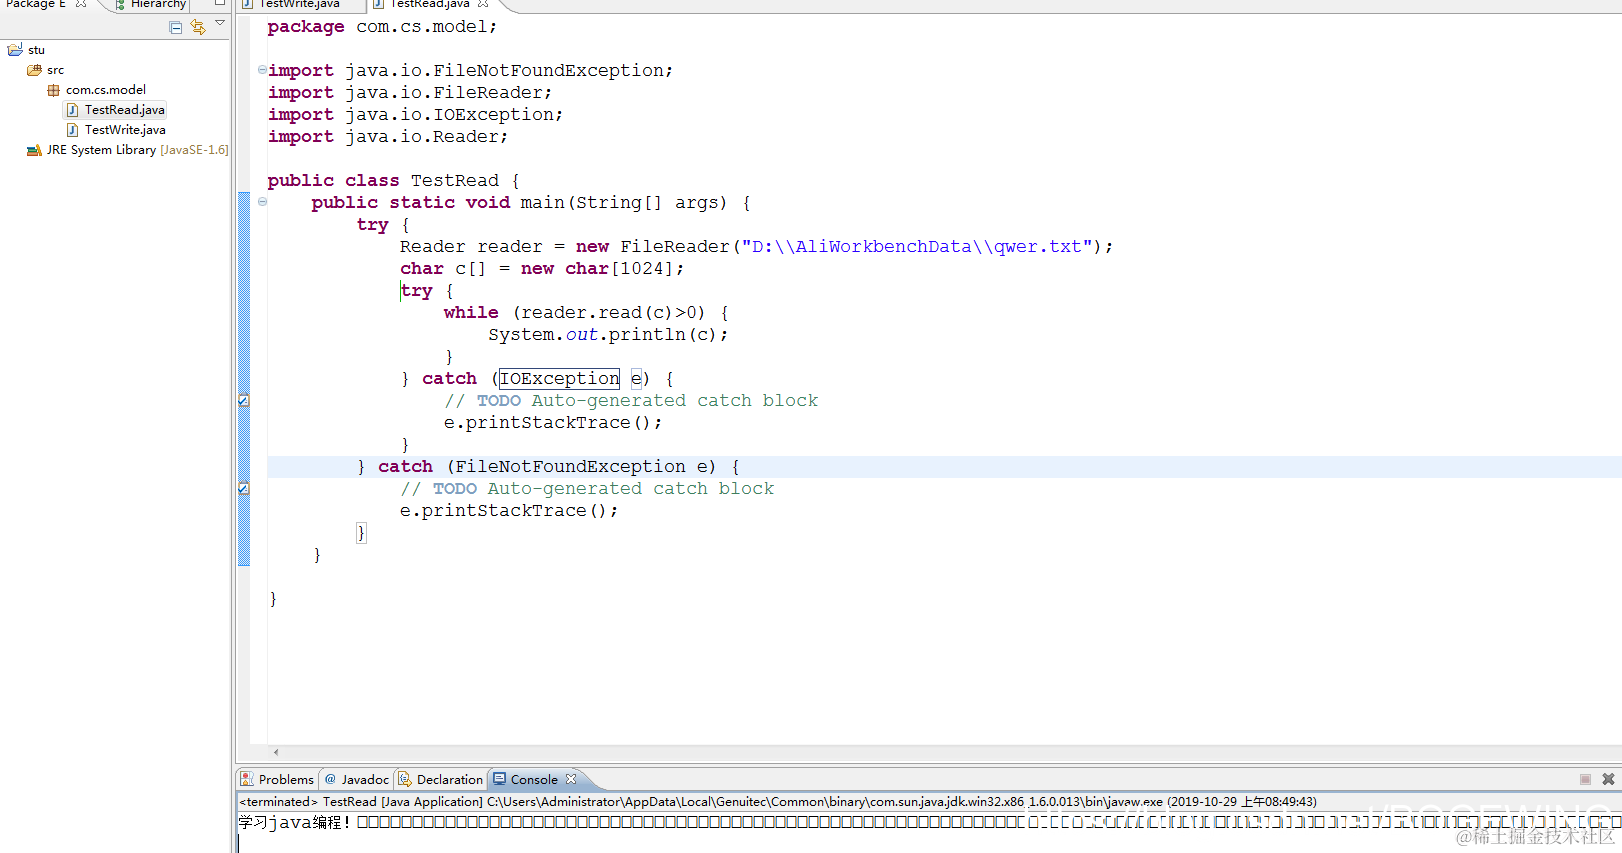Remove launch with Console X icon
The width and height of the screenshot is (1622, 853).
(1608, 779)
